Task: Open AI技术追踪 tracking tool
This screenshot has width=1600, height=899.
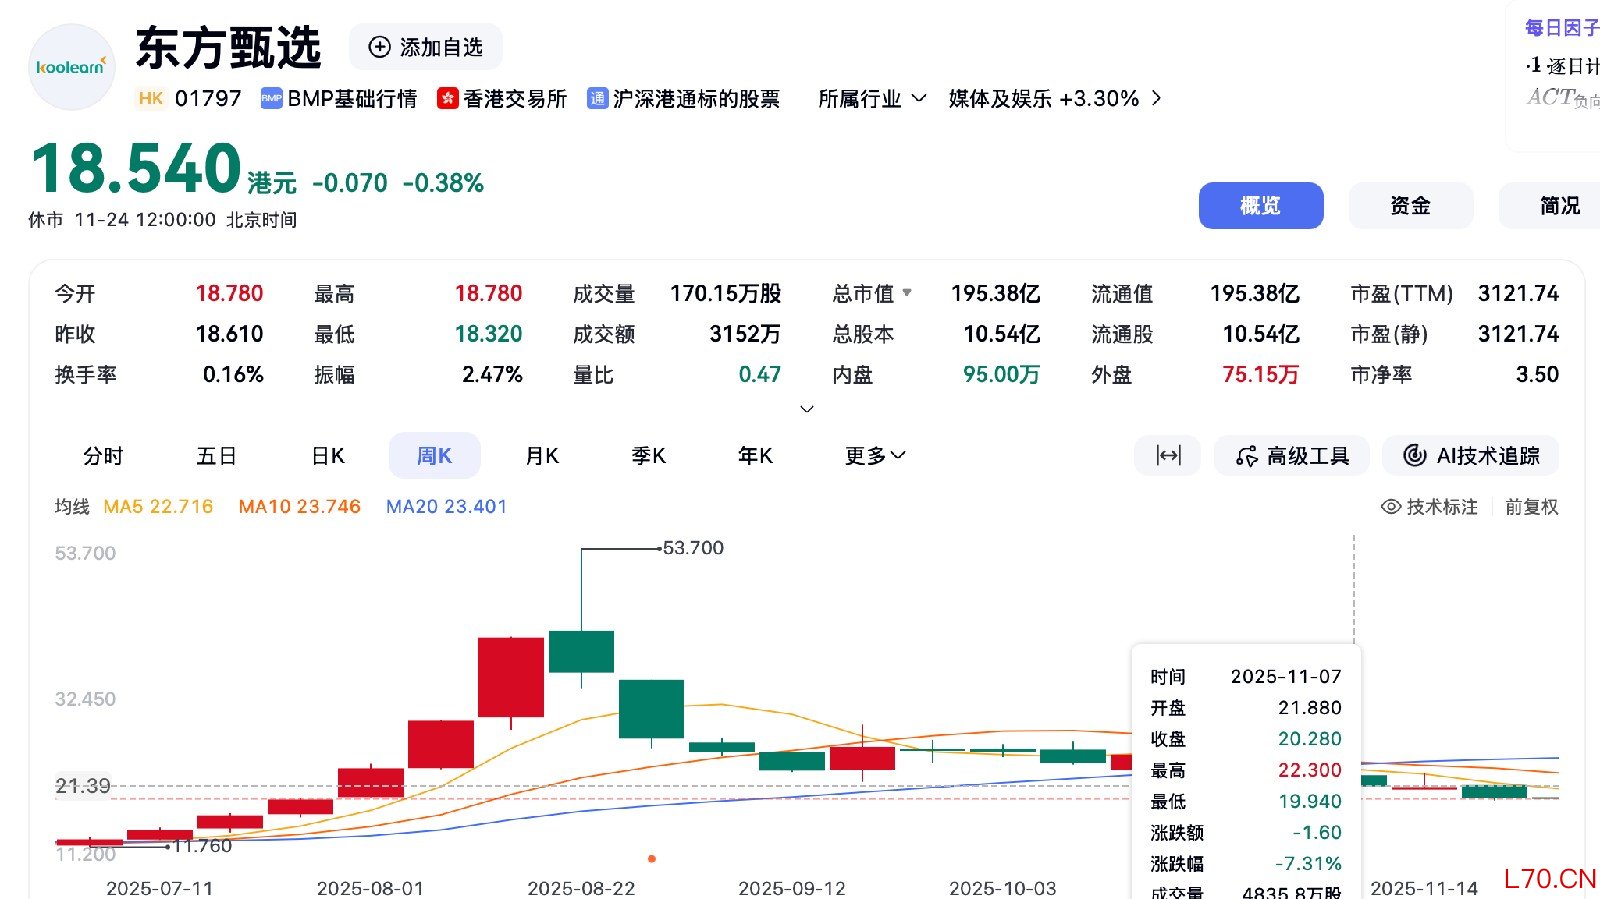Action: pyautogui.click(x=1470, y=456)
